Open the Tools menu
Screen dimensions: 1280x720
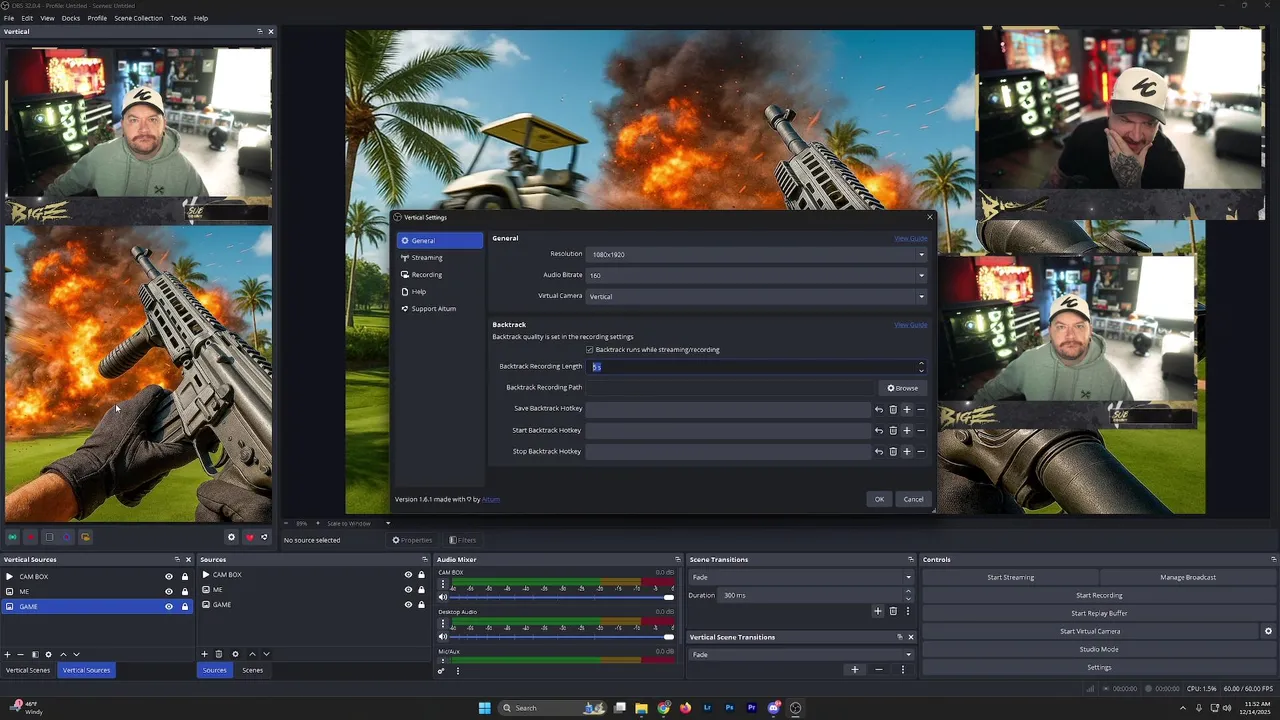(178, 18)
